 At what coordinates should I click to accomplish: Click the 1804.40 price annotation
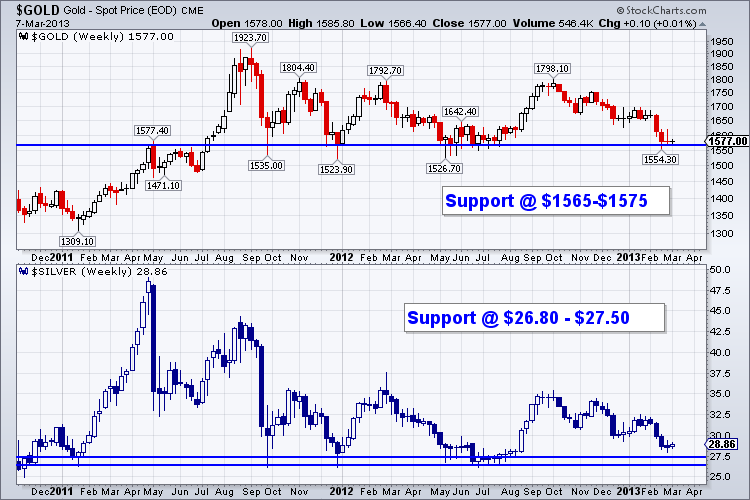tap(298, 67)
